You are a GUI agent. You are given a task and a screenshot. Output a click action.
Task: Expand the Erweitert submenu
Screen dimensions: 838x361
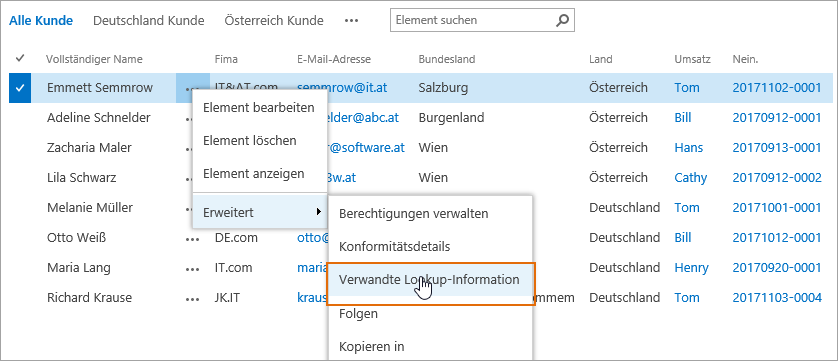(260, 212)
